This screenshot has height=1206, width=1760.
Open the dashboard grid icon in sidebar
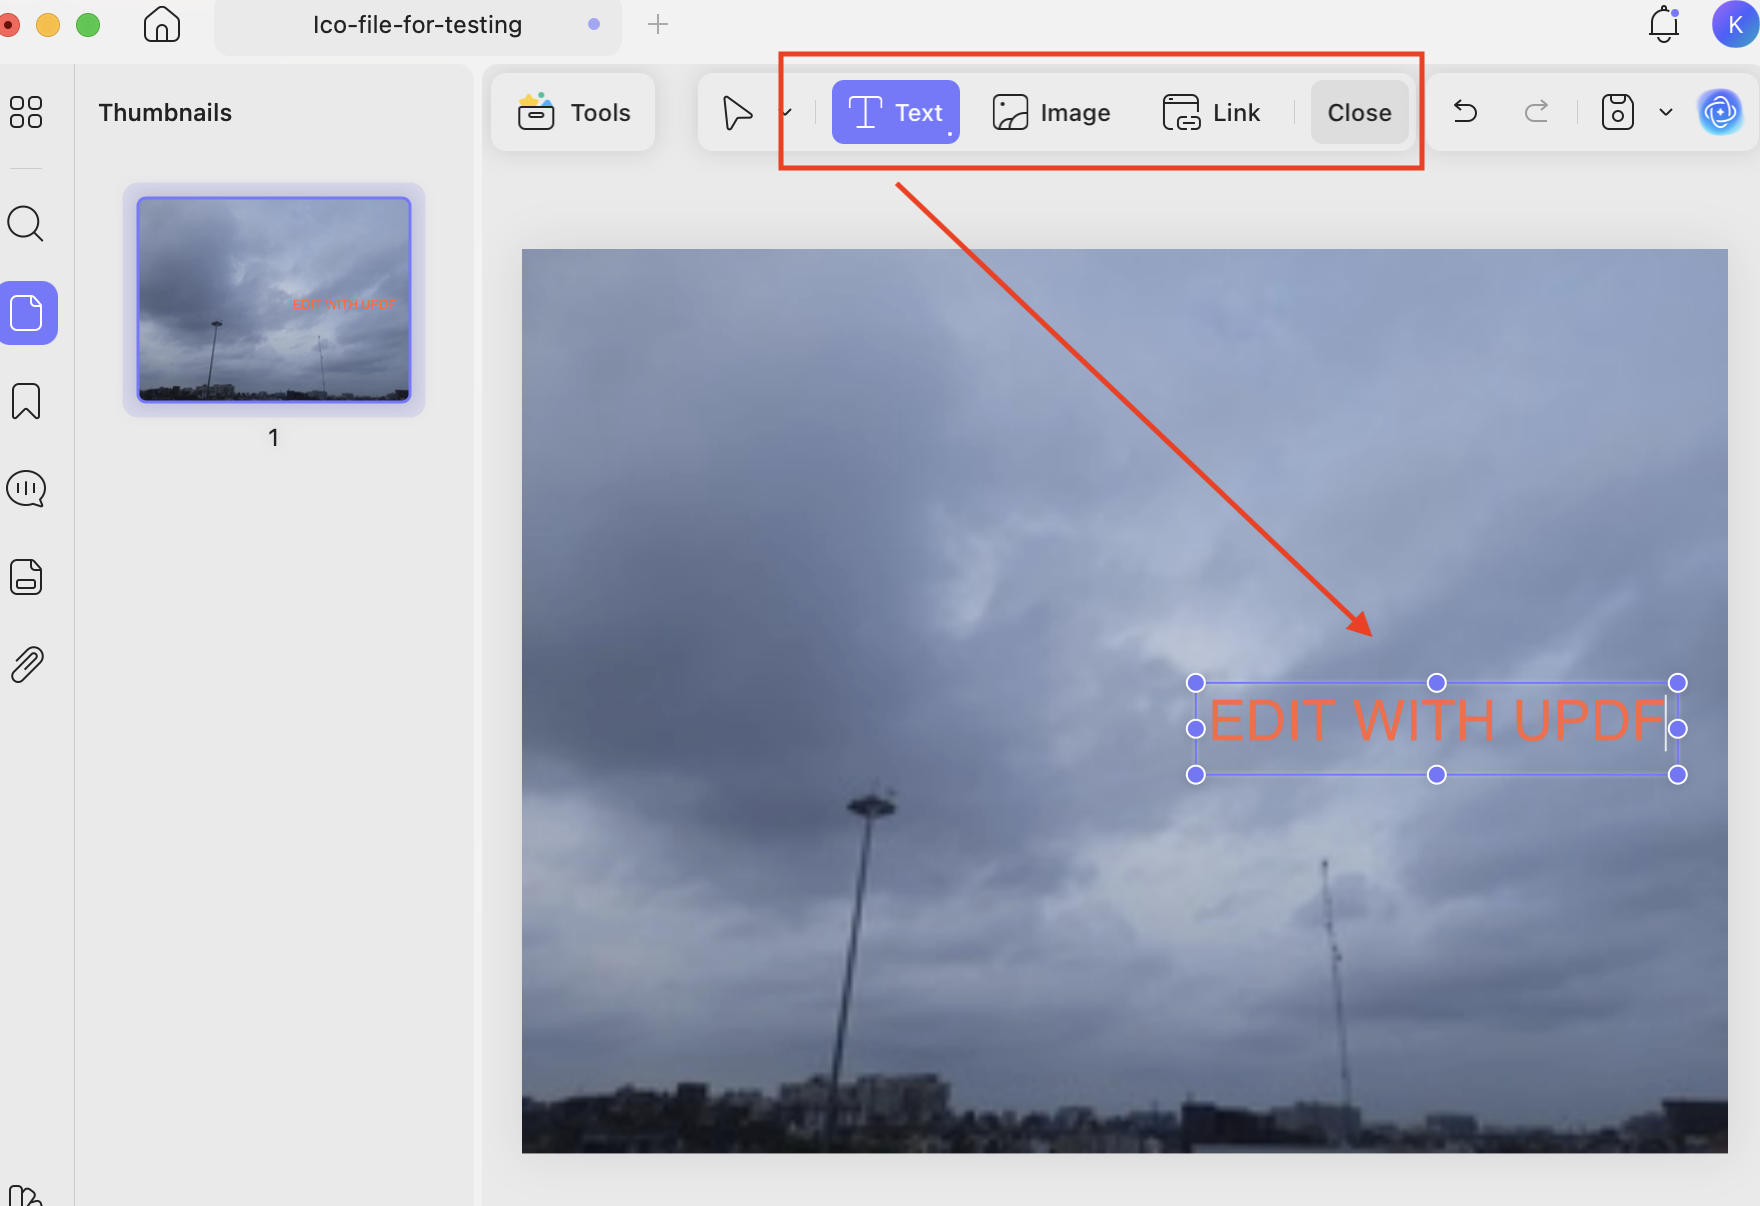point(26,112)
